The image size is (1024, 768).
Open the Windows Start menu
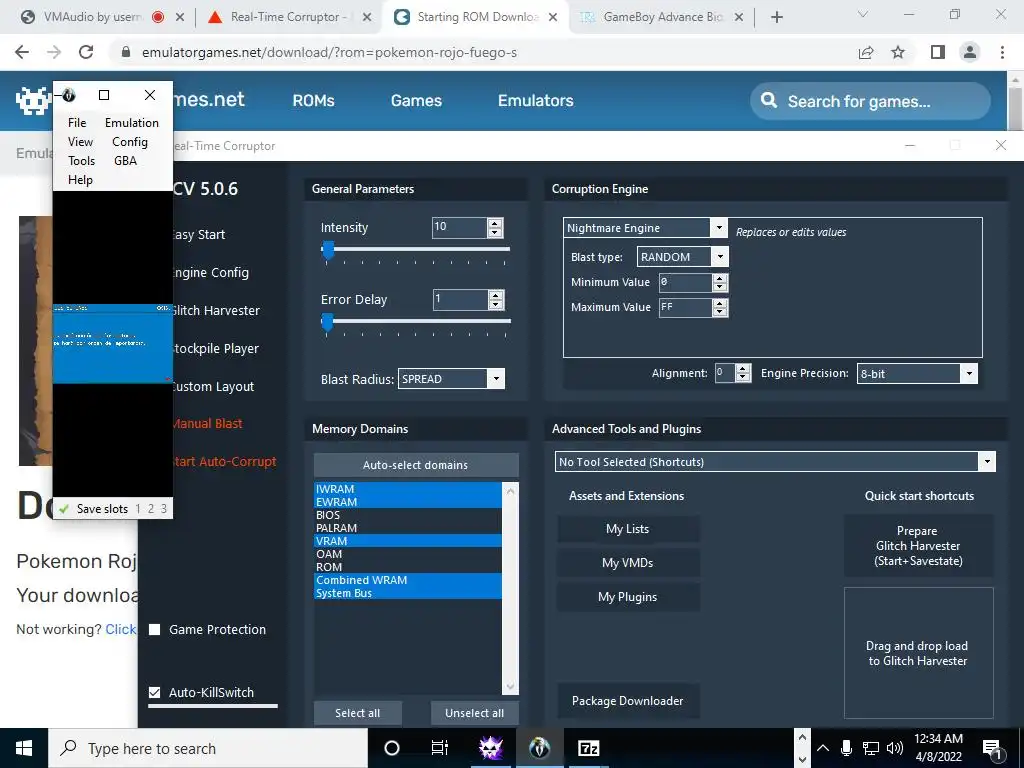pos(24,748)
